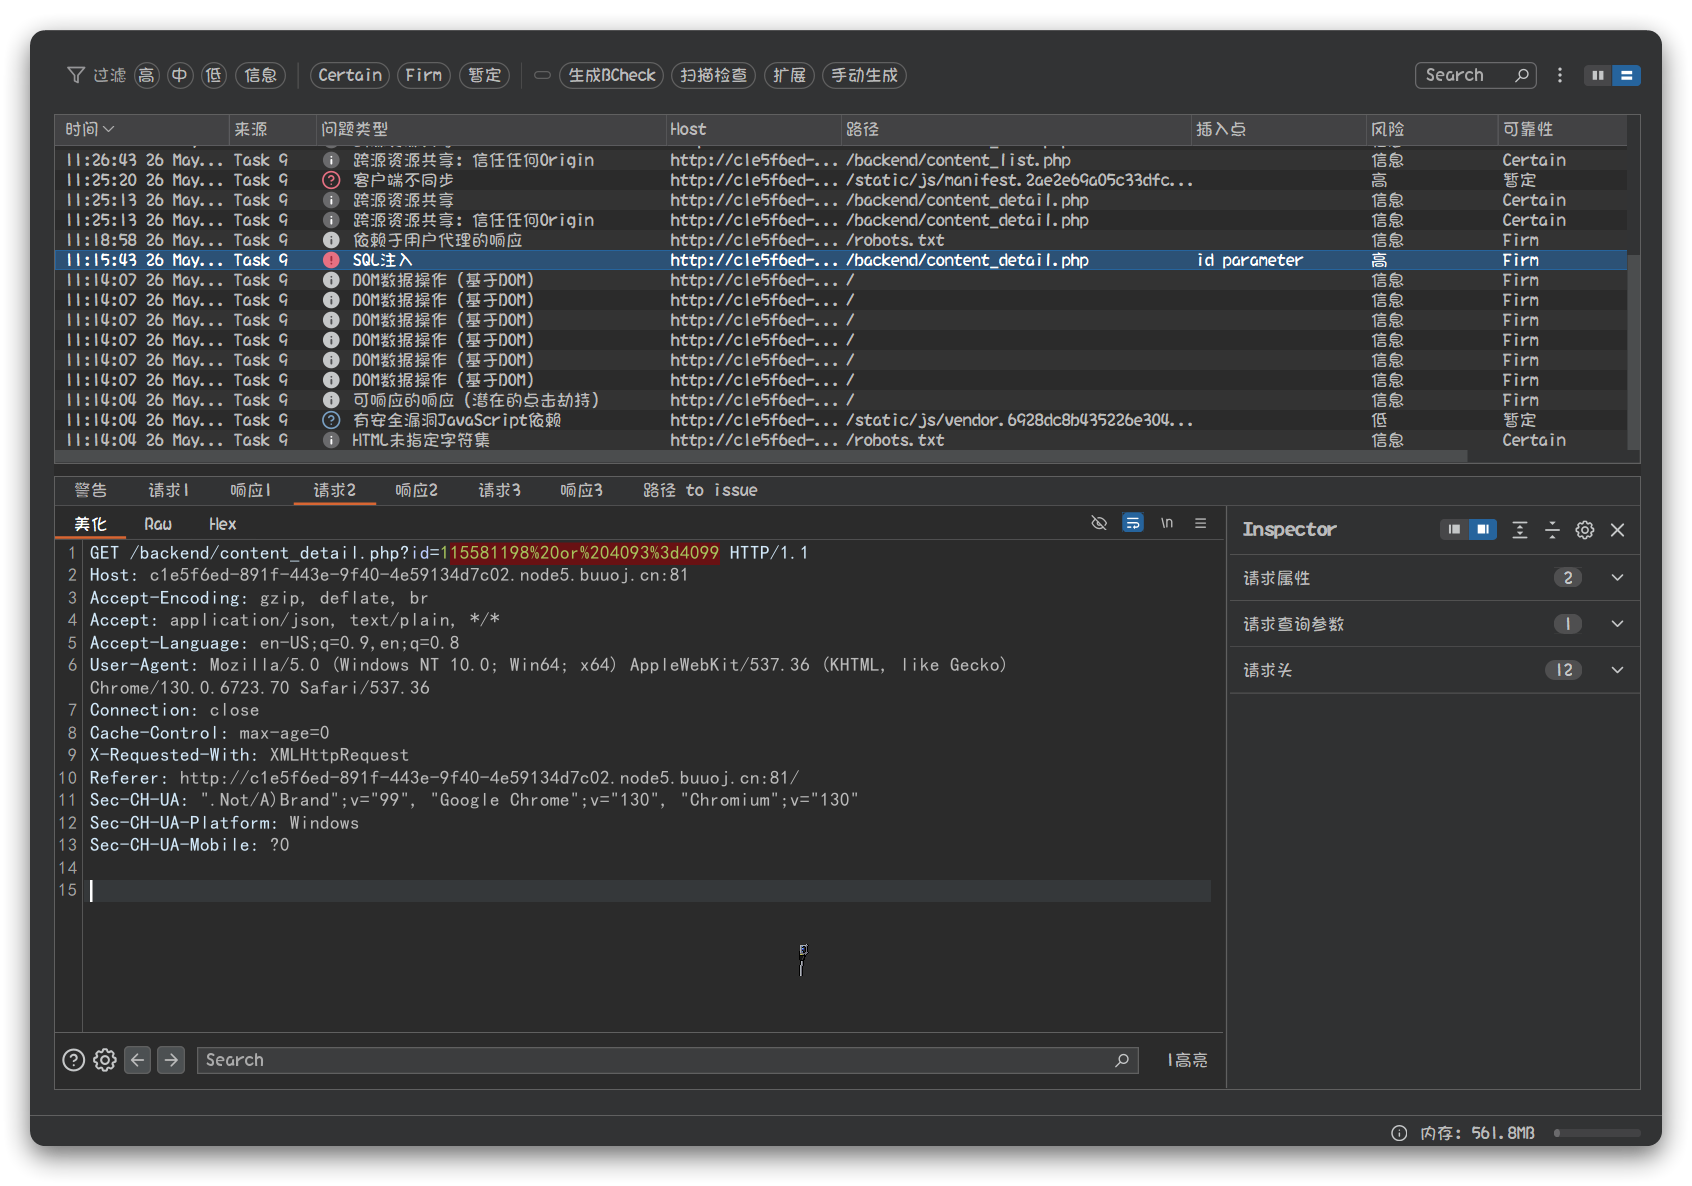Hide non-printable characters with the eye-slash icon
Screen dimensions: 1692x1186
click(x=1099, y=523)
